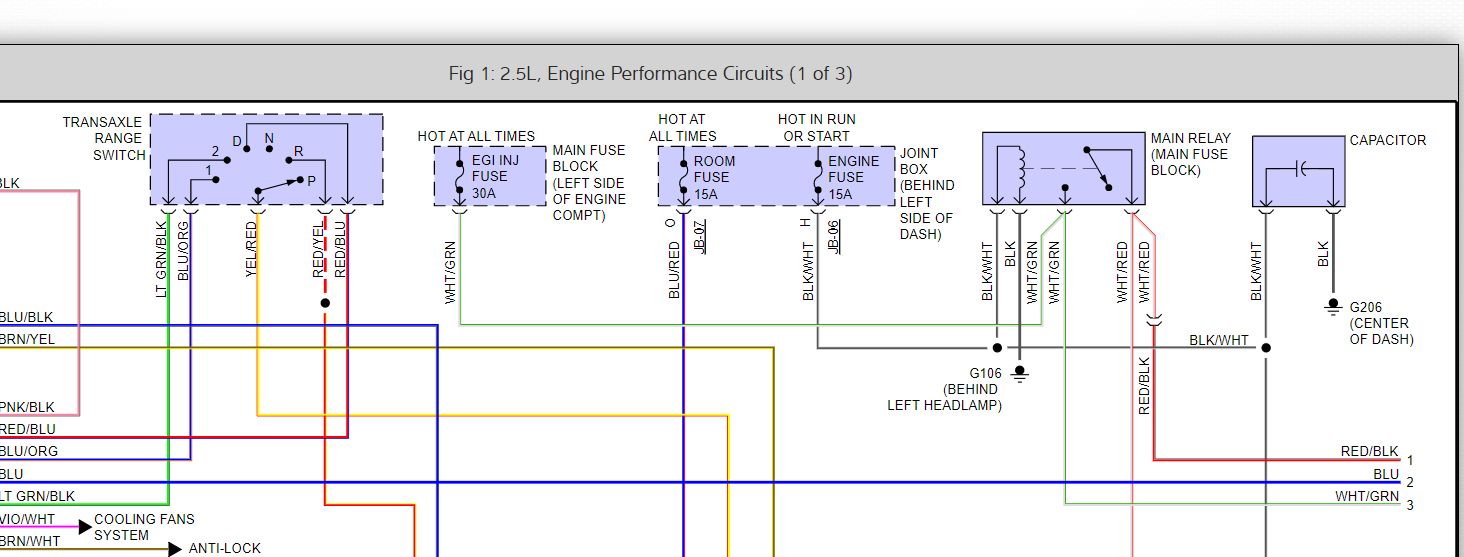Click the EGI INJ 30A fuse symbol
The image size is (1464, 557).
click(x=460, y=176)
